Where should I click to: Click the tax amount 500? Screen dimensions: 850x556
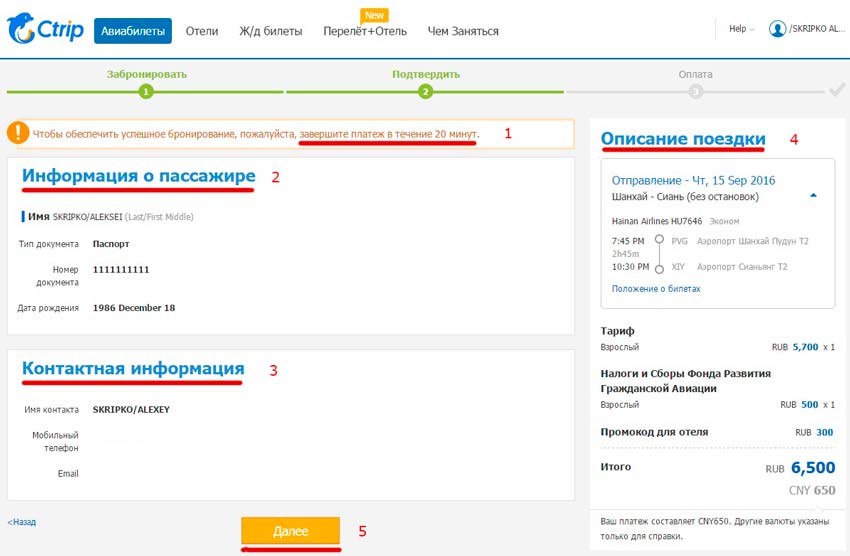click(809, 404)
